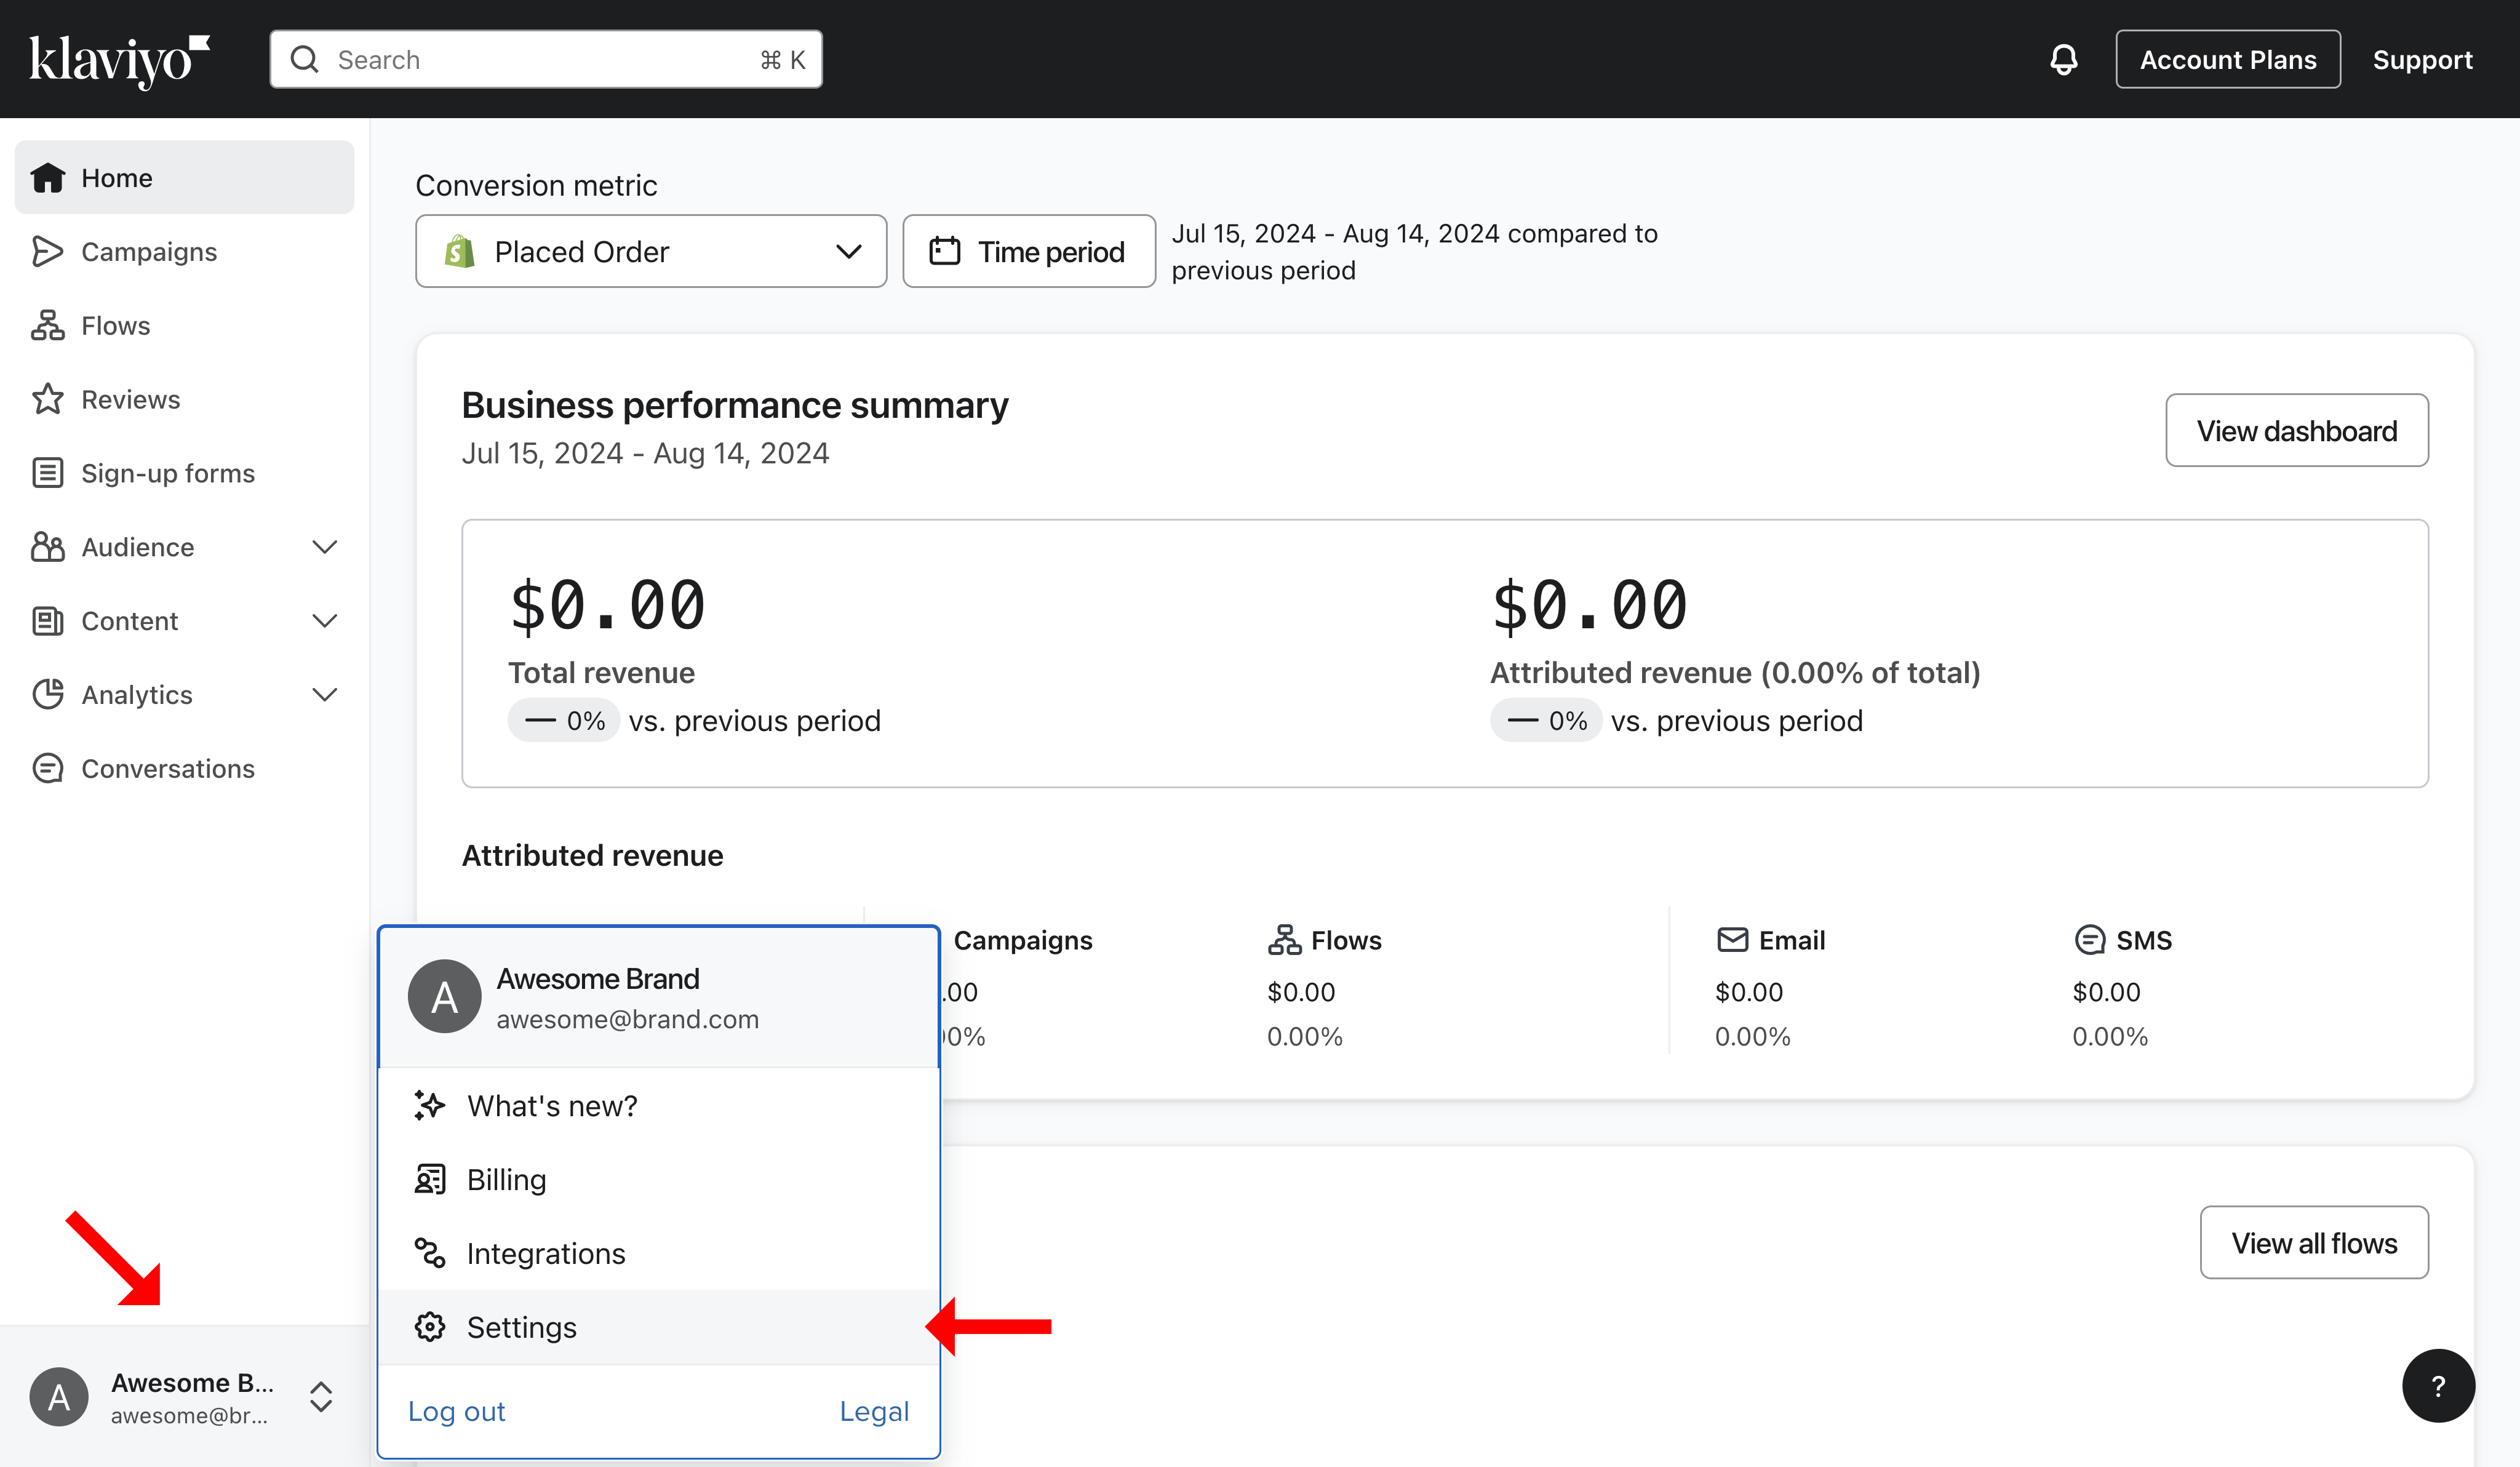The height and width of the screenshot is (1467, 2520).
Task: Click the Integrations icon in menu
Action: point(430,1253)
